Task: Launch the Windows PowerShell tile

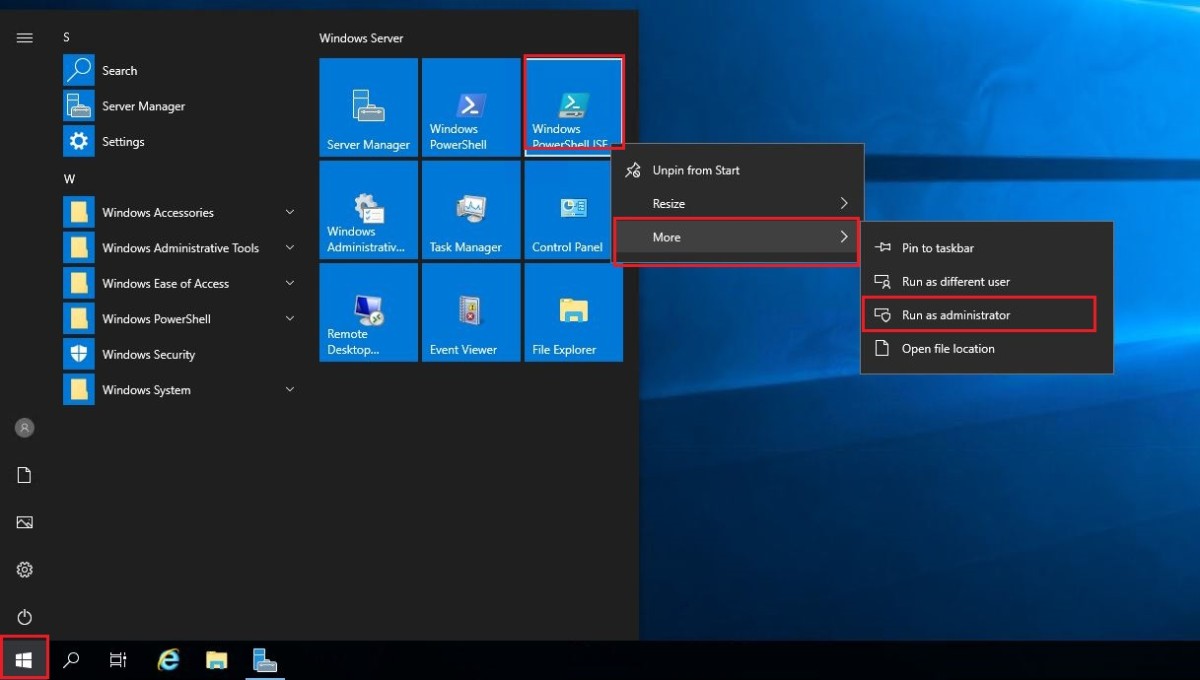Action: tap(471, 107)
